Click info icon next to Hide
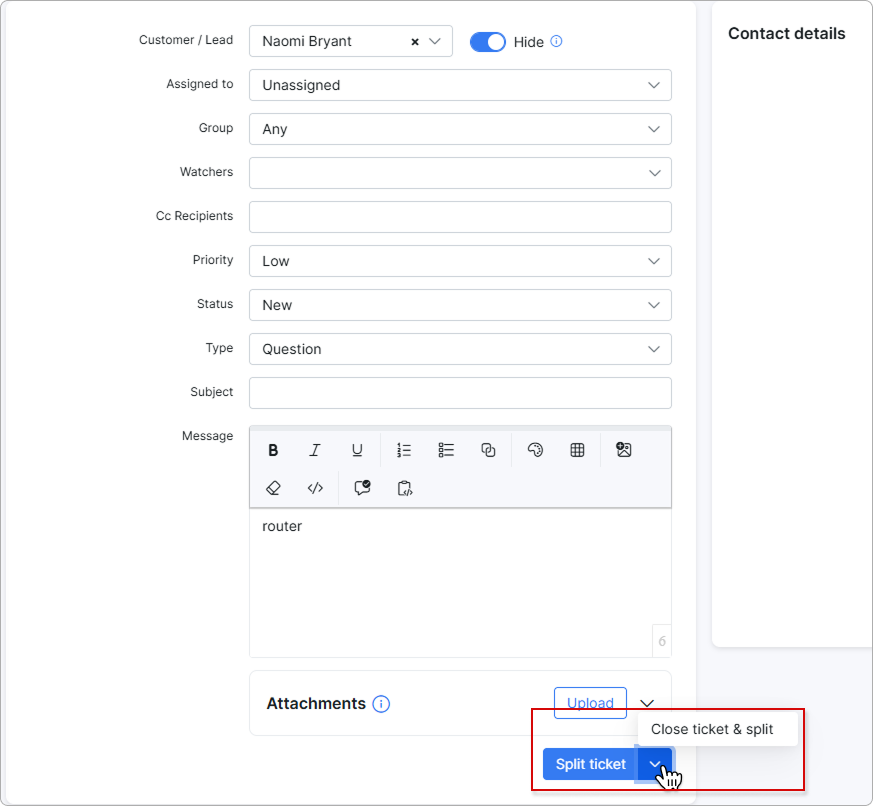The height and width of the screenshot is (806, 873). [556, 41]
